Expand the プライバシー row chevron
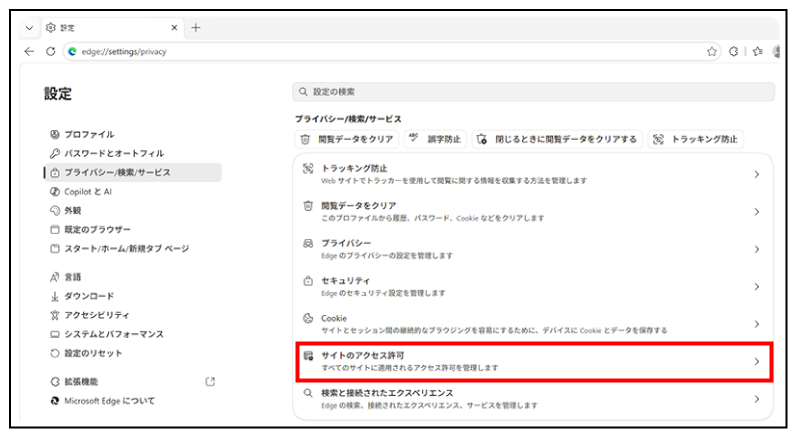The height and width of the screenshot is (436, 795). 756,249
